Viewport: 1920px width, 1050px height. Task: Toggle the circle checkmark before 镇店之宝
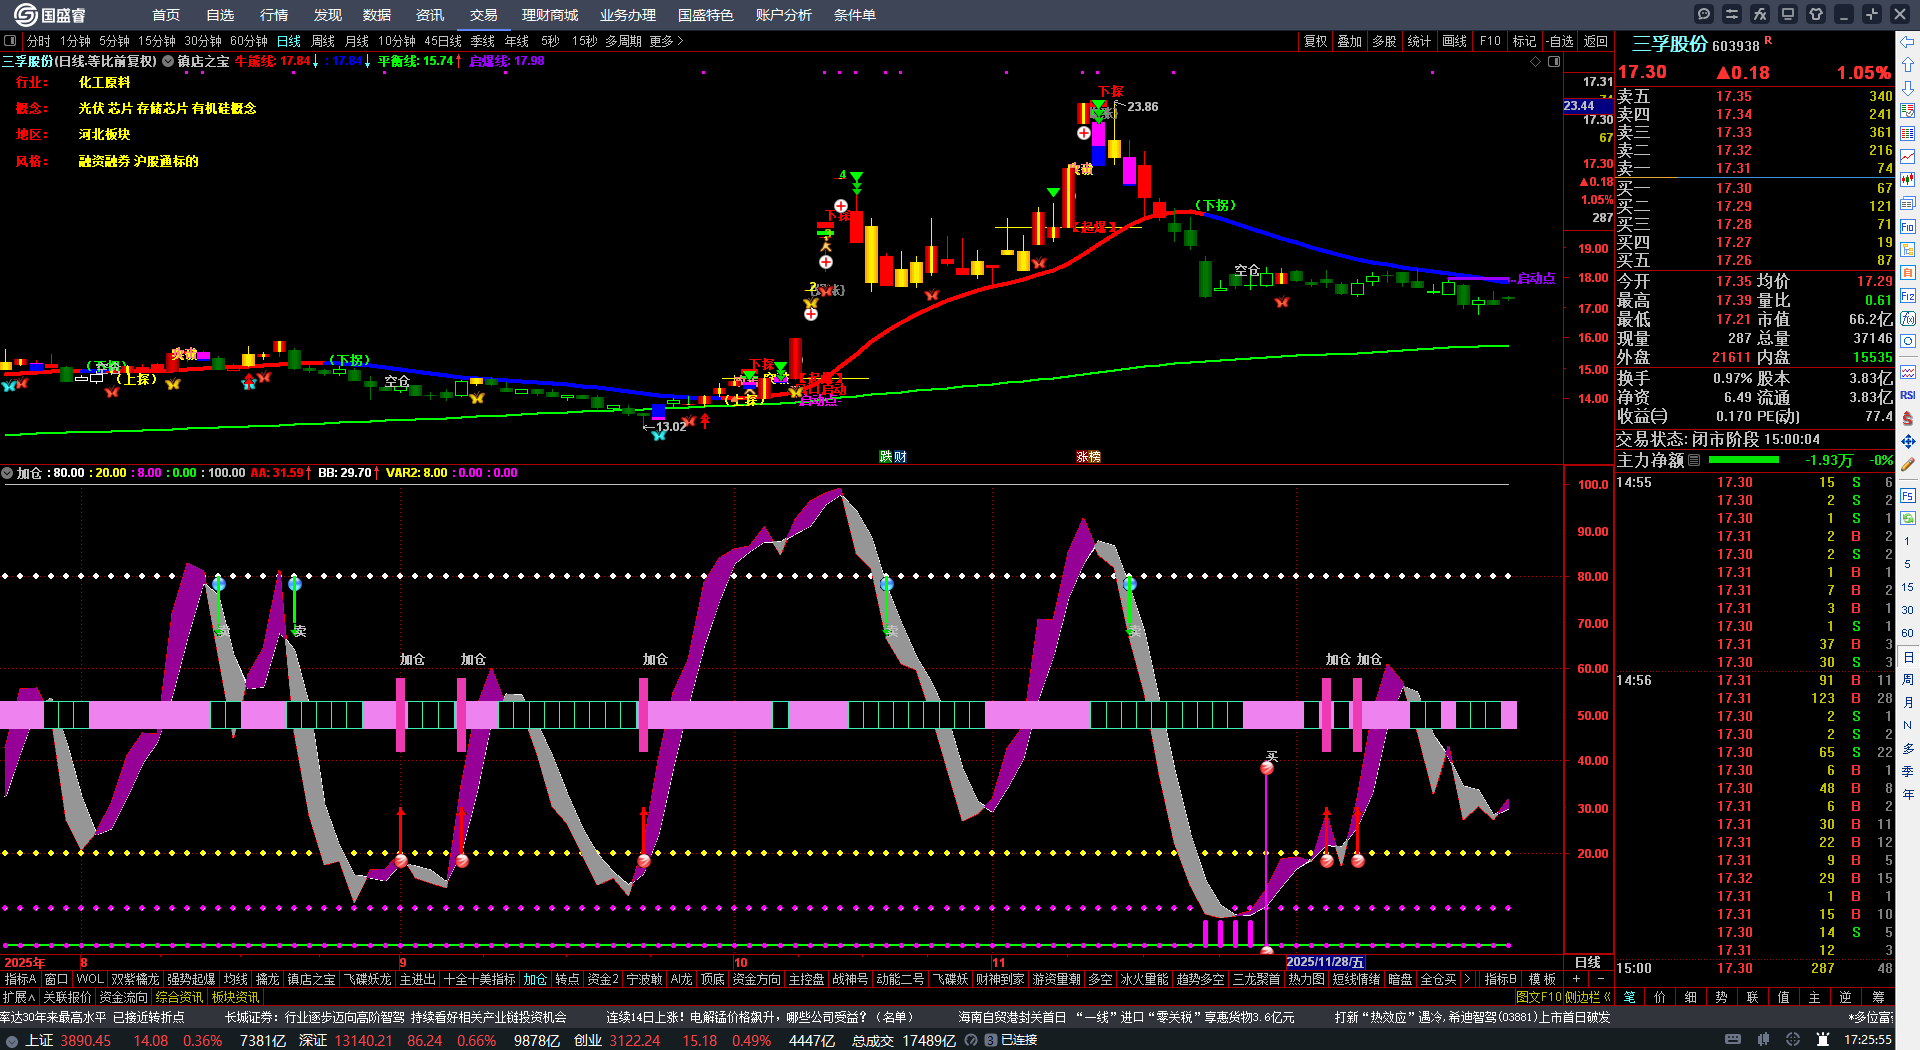pos(168,61)
